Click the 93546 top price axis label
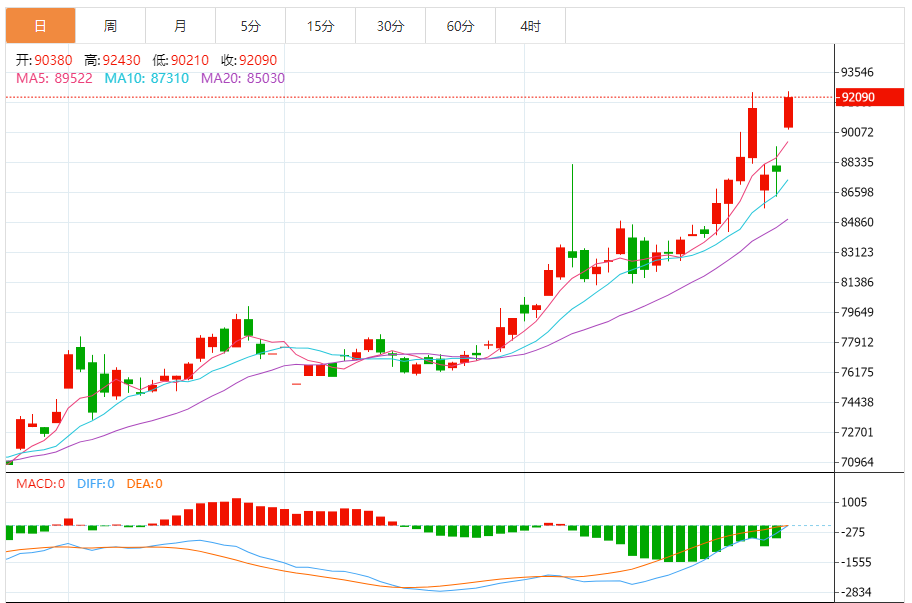 (858, 73)
